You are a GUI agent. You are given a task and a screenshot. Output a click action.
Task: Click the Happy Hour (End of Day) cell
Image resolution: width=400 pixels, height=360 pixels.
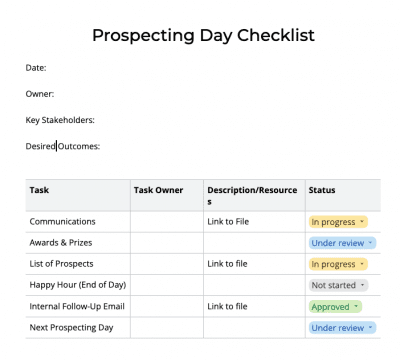point(78,285)
